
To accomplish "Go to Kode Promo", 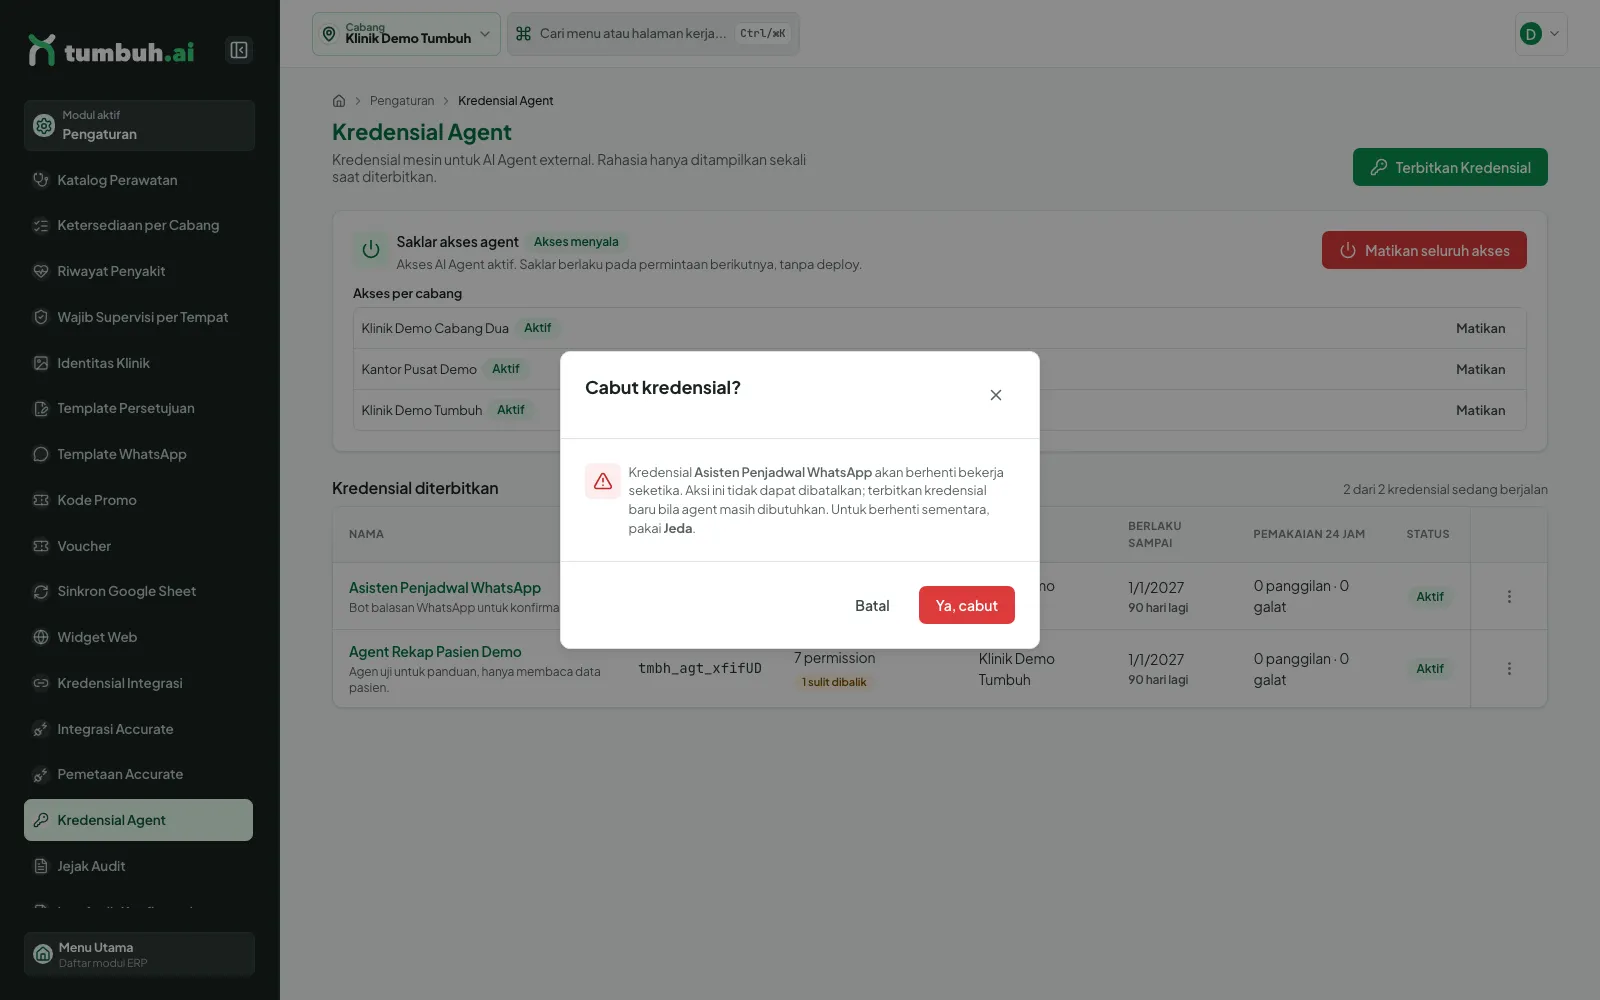I will tap(139, 500).
